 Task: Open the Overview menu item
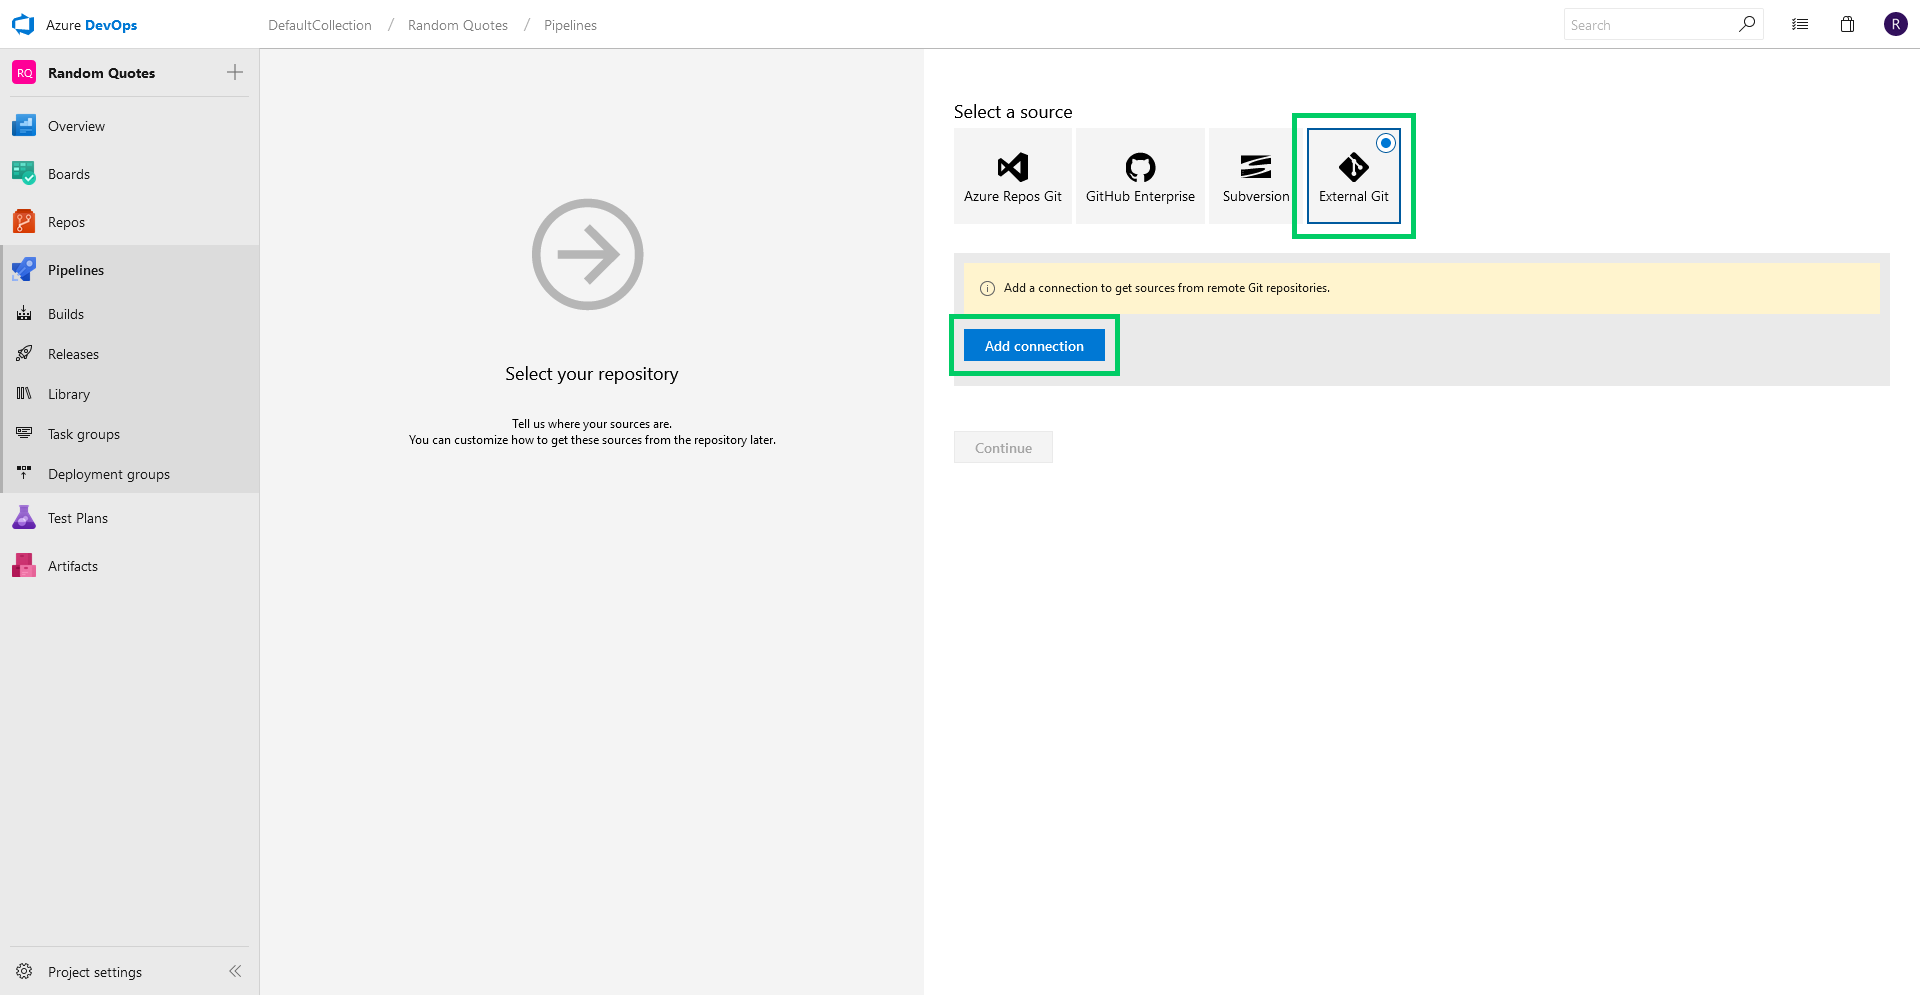click(x=130, y=126)
